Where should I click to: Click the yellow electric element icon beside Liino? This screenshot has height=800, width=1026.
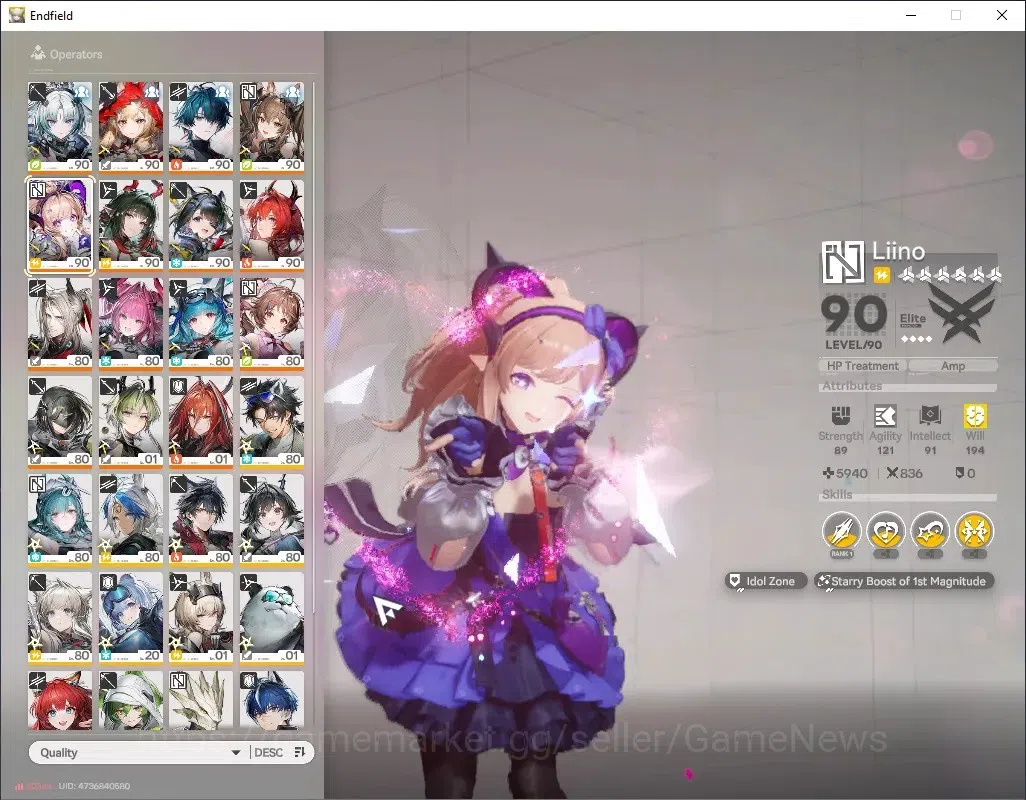(881, 275)
